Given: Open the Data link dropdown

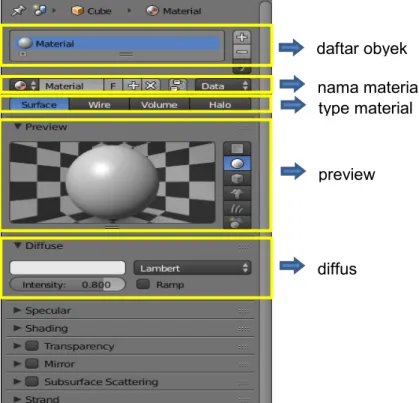Looking at the screenshot, I should (x=223, y=86).
